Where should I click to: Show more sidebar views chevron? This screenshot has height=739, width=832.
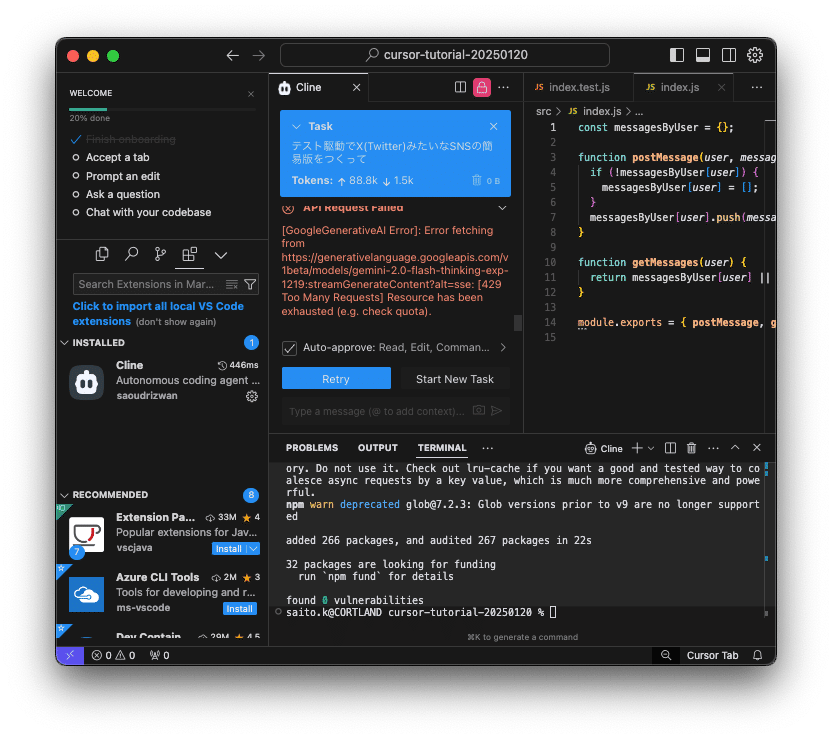click(x=221, y=255)
